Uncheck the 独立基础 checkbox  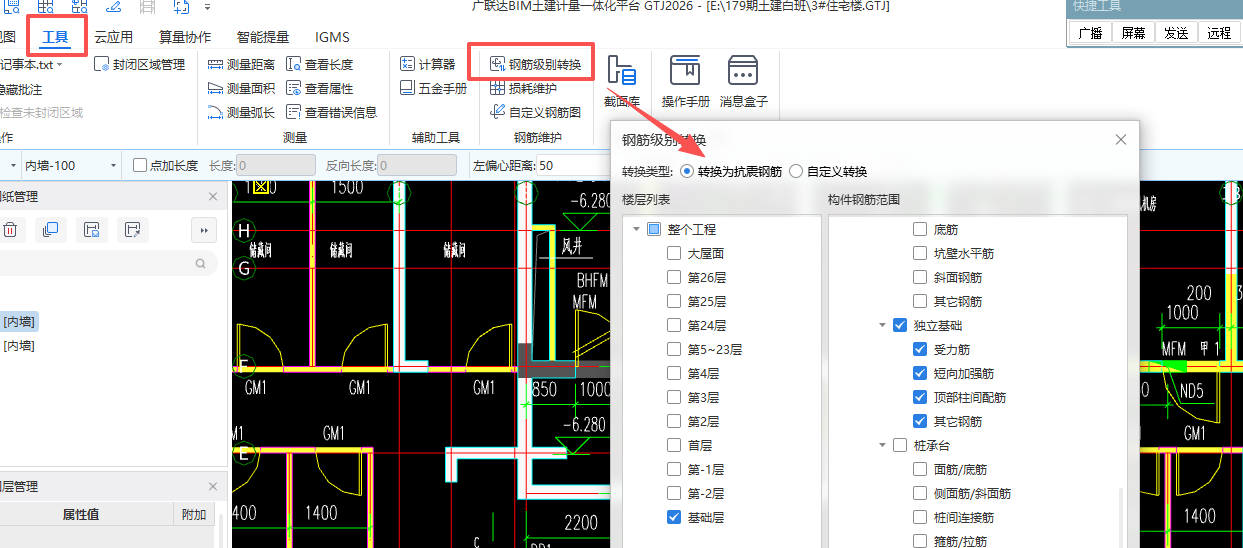(900, 325)
